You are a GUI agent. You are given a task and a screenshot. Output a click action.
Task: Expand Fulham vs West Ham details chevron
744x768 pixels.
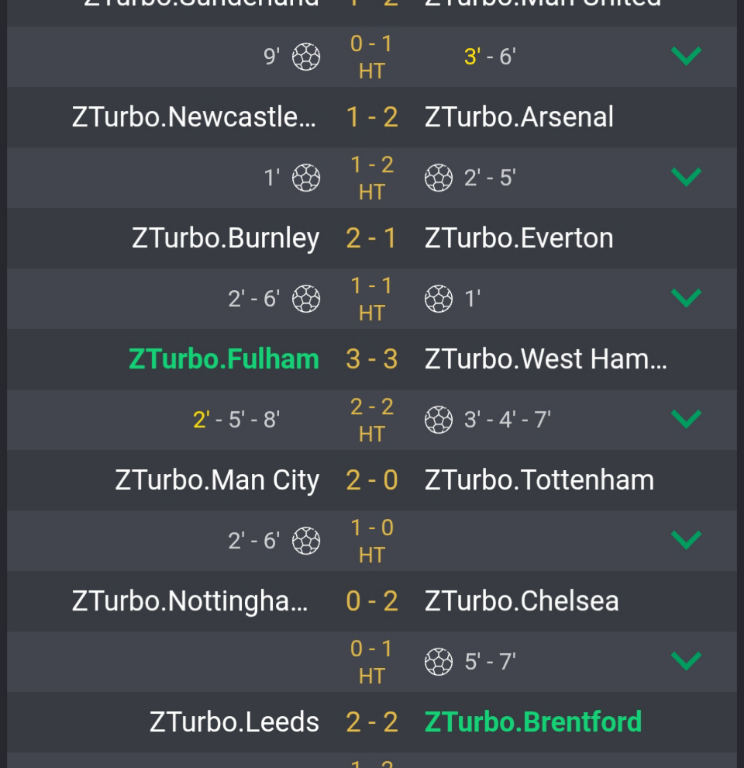(x=686, y=419)
